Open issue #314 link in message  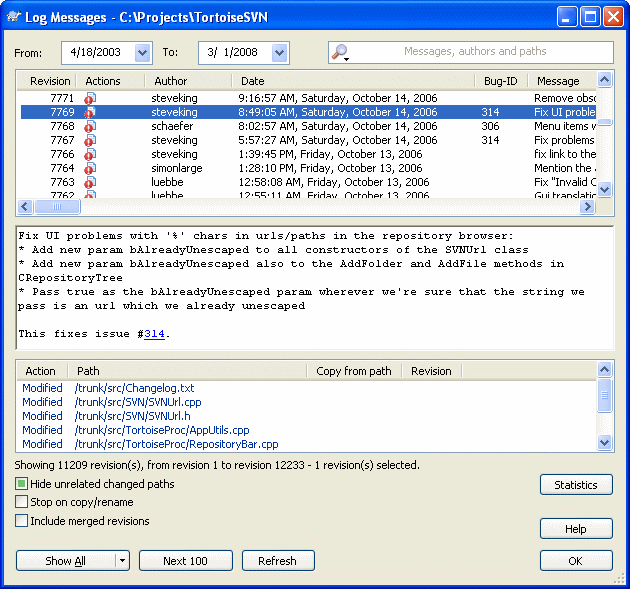(x=154, y=334)
